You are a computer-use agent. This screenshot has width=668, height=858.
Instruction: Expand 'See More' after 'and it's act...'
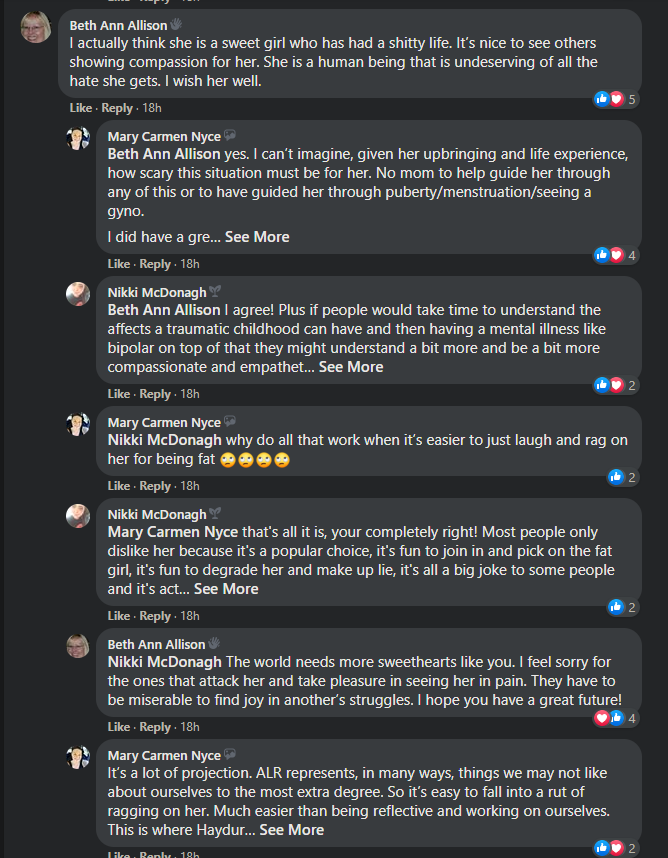point(226,589)
